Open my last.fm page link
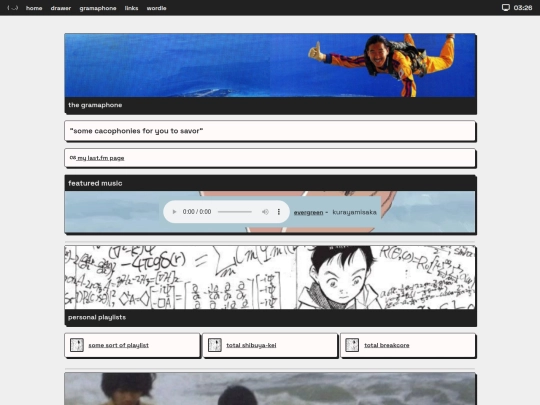 pyautogui.click(x=101, y=158)
